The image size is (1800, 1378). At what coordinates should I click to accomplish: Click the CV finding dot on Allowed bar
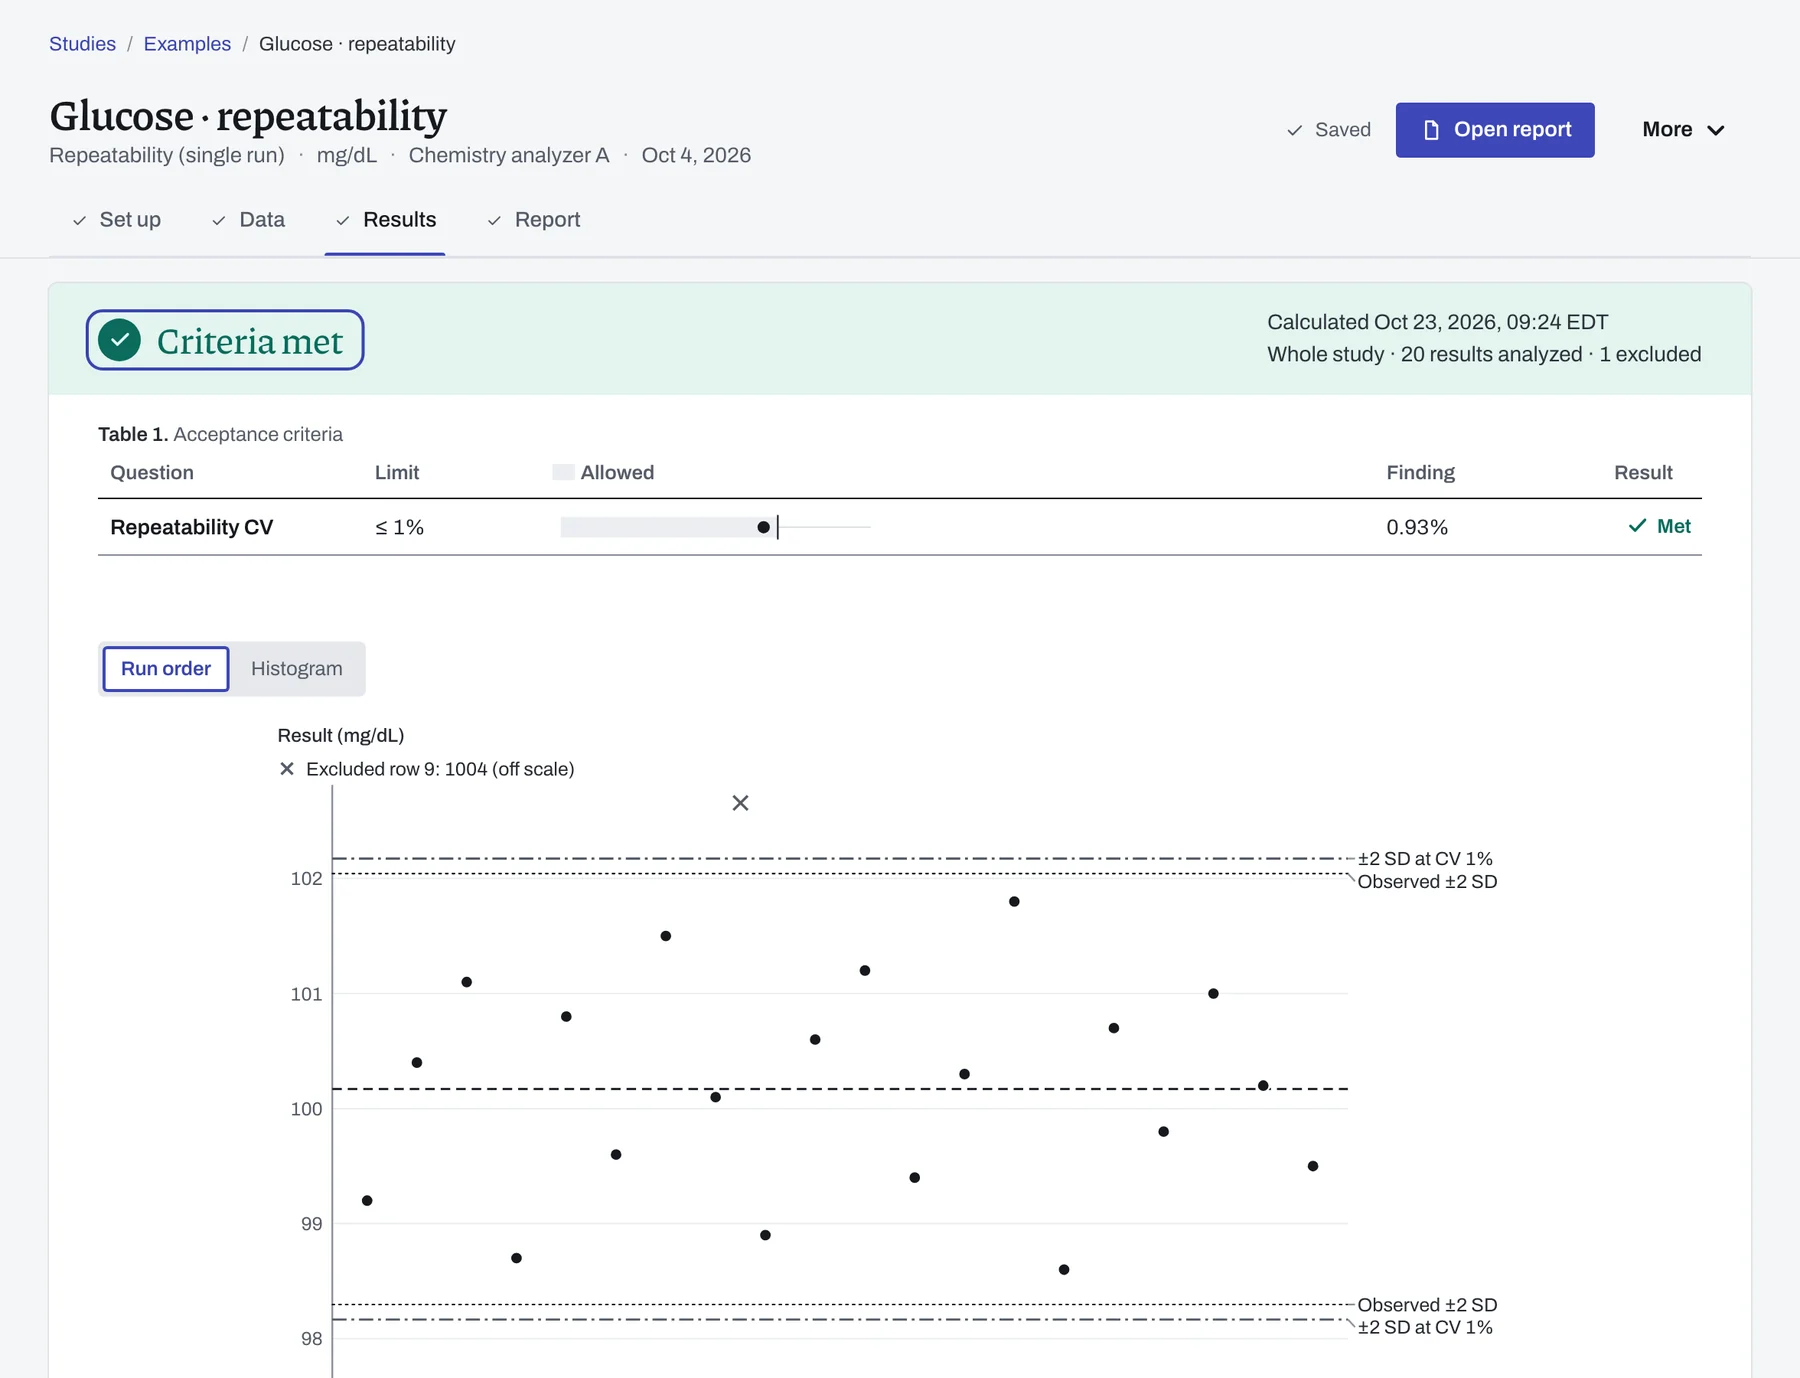(763, 527)
